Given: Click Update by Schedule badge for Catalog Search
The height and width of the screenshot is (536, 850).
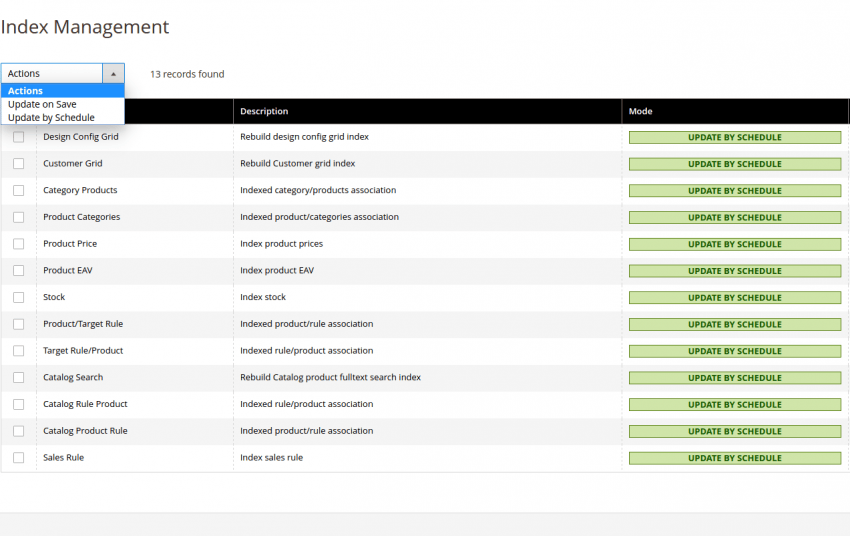Looking at the screenshot, I should (735, 378).
